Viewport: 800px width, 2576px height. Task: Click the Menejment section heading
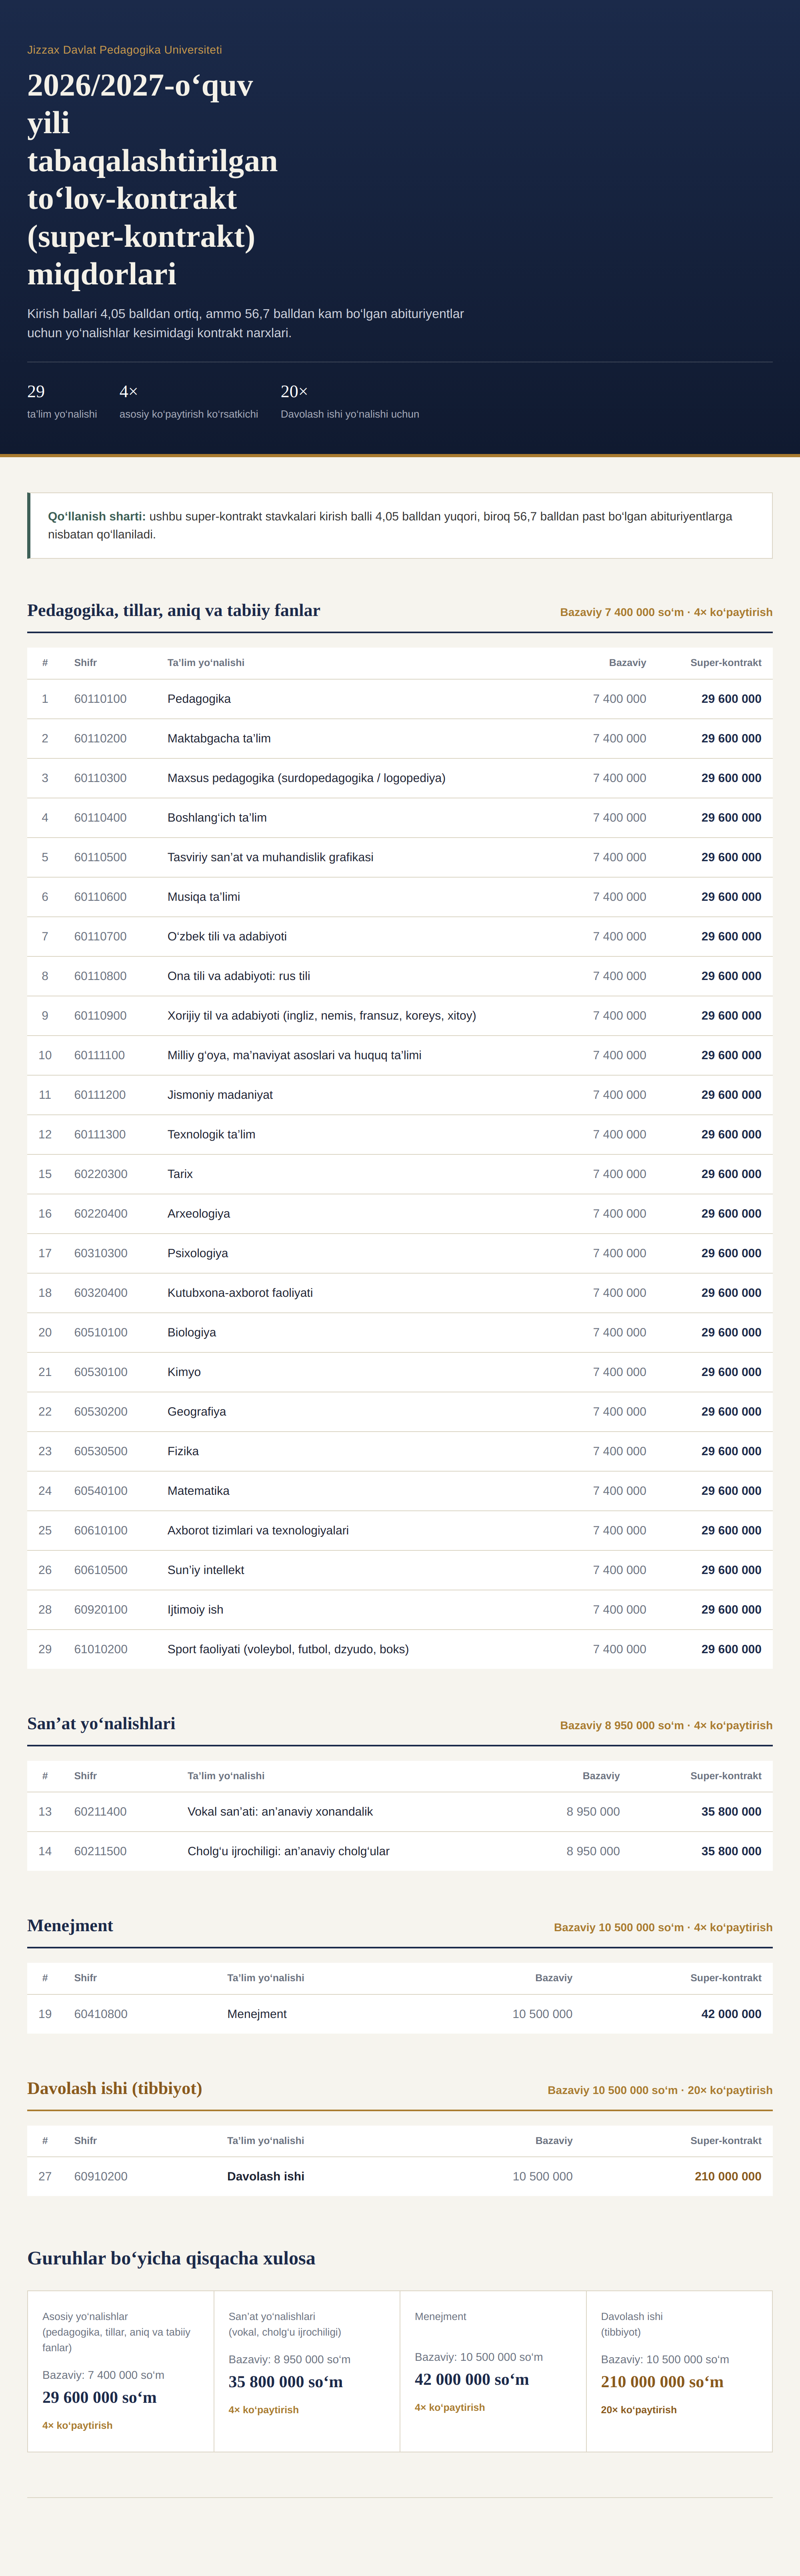pos(70,1926)
